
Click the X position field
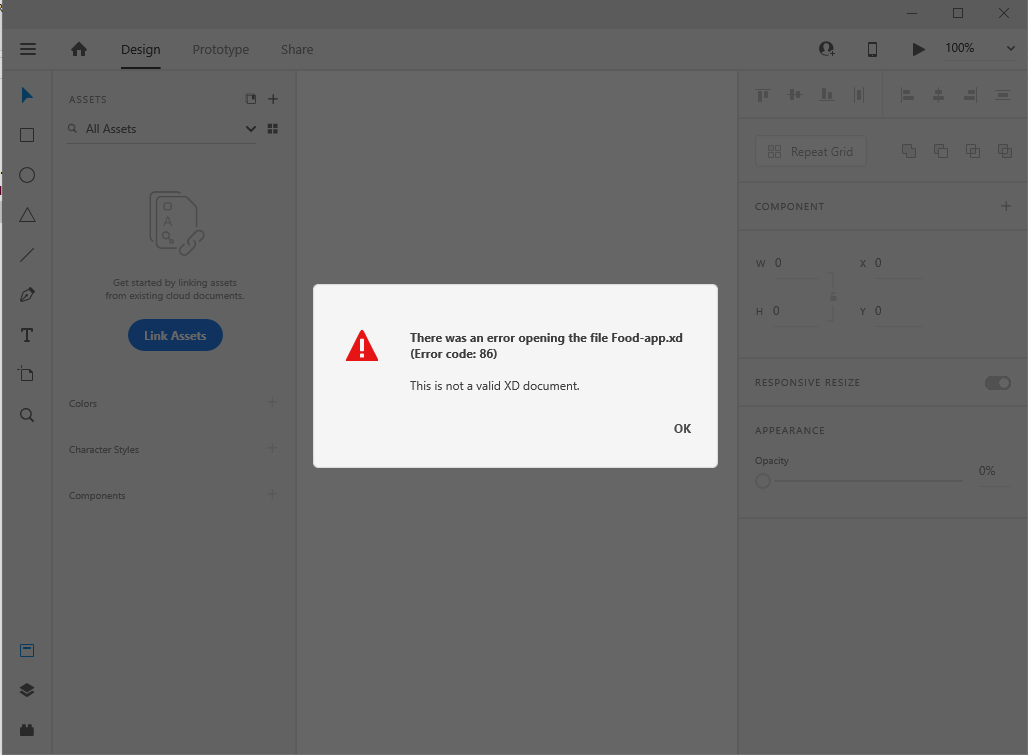898,263
